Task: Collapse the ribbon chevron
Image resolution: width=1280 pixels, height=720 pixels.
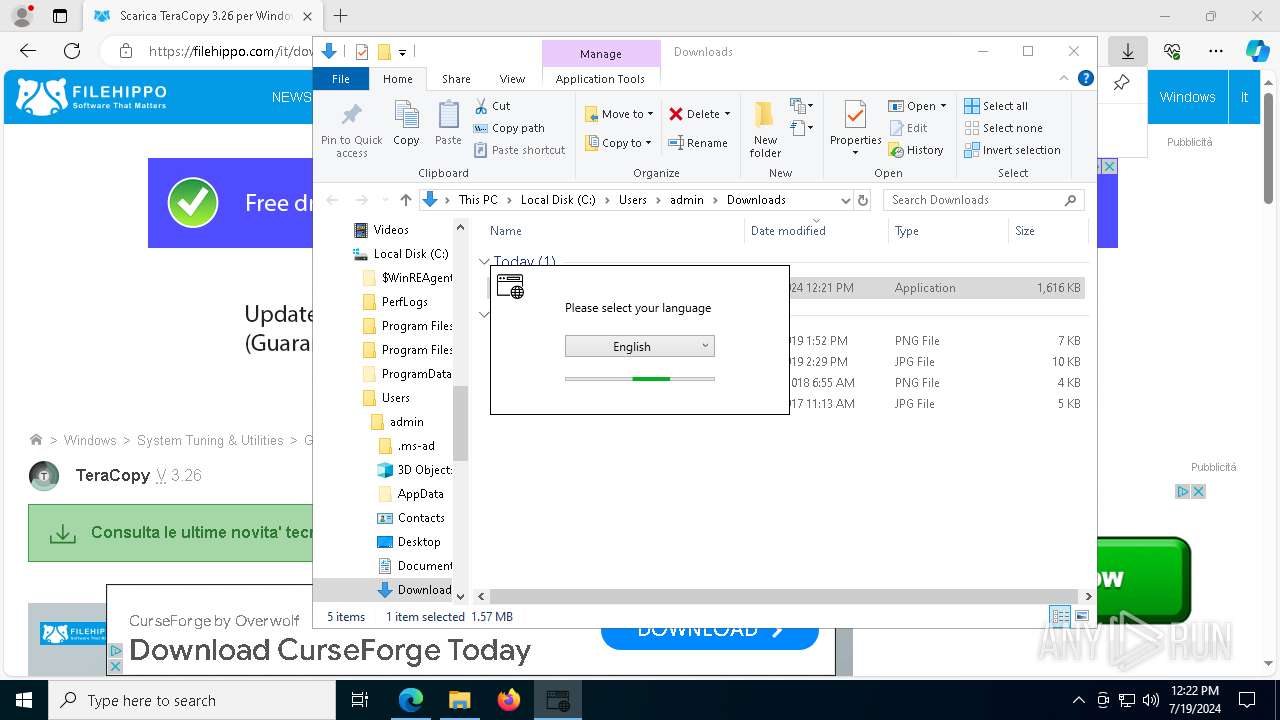Action: pyautogui.click(x=1064, y=79)
